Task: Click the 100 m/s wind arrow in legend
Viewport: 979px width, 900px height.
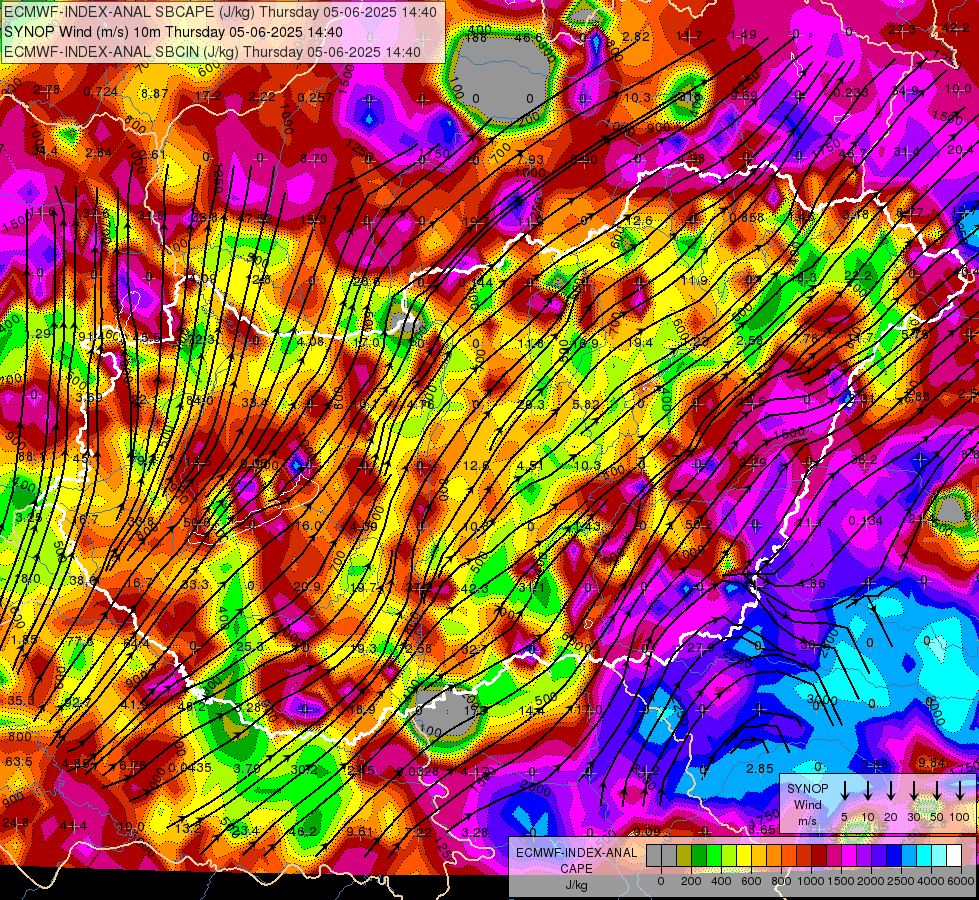Action: point(960,791)
